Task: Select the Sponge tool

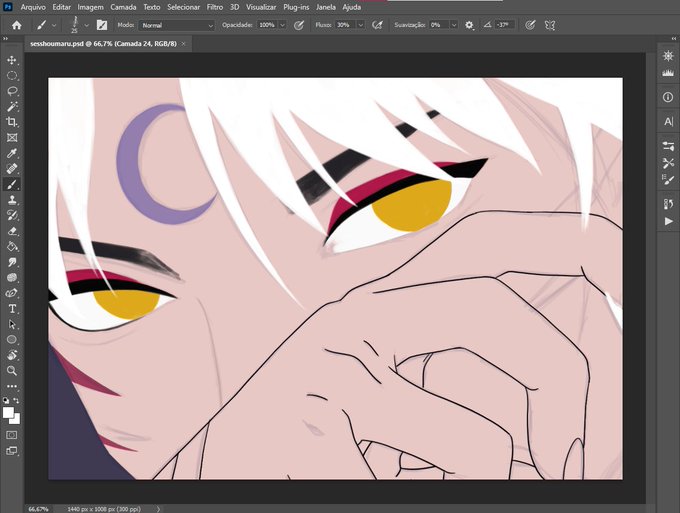Action: click(x=12, y=278)
